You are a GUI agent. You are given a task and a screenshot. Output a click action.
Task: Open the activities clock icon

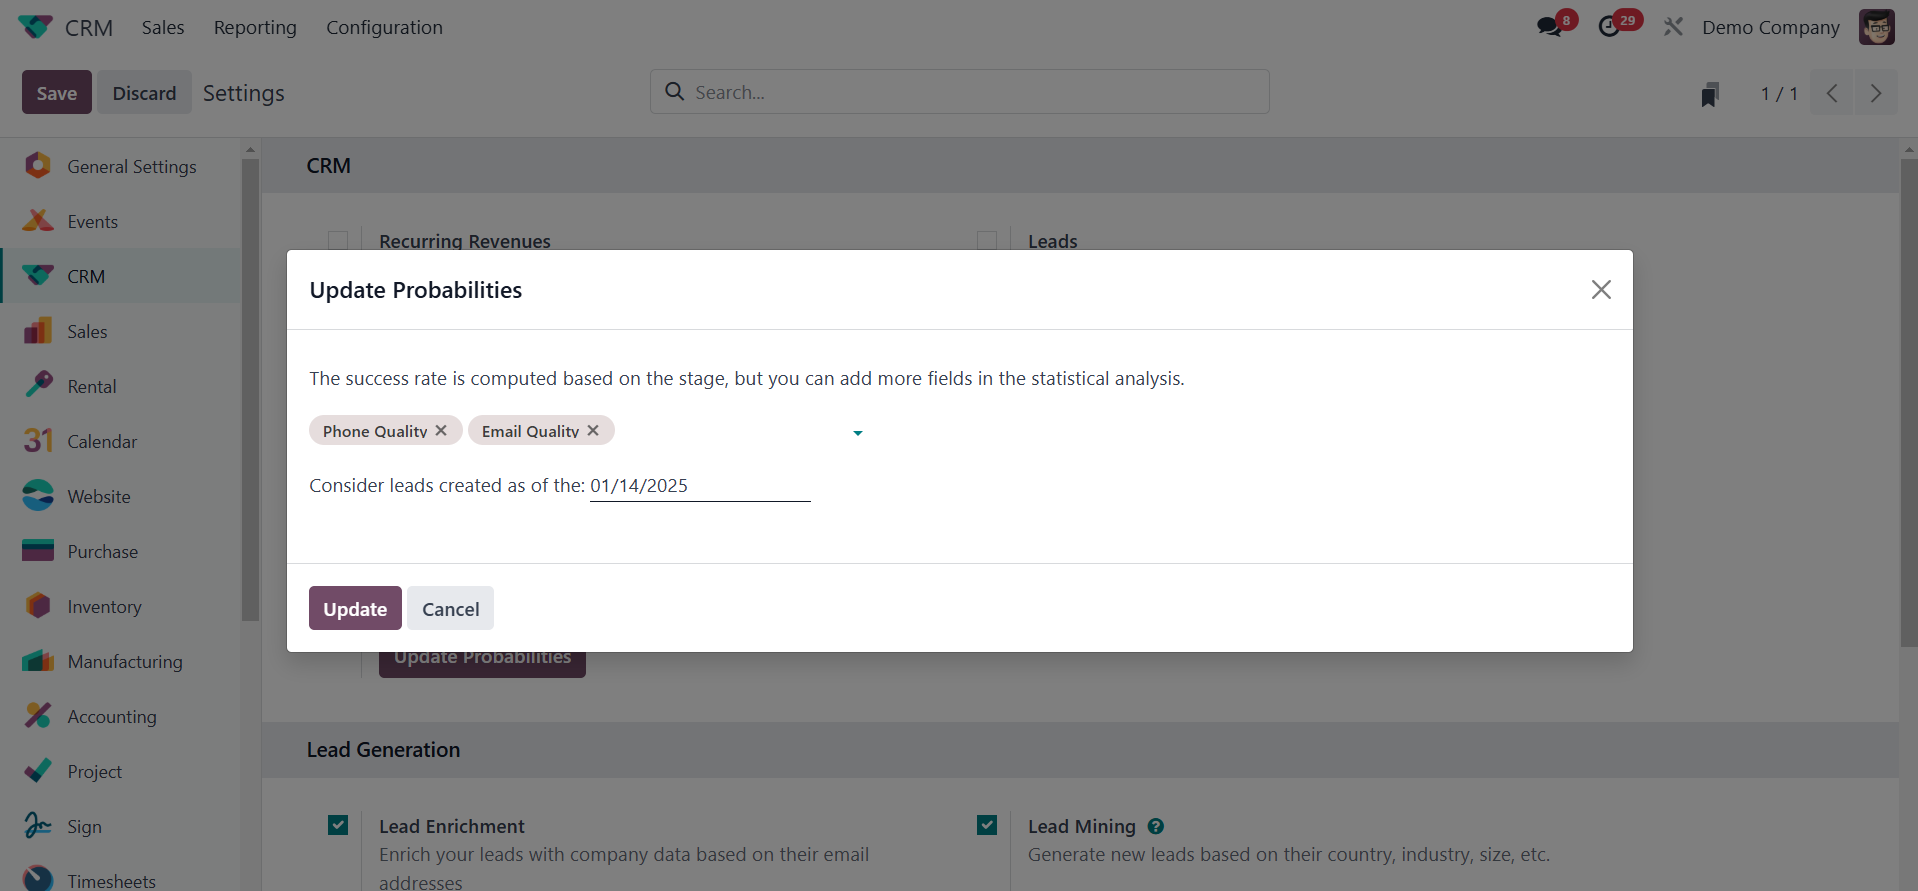tap(1609, 27)
